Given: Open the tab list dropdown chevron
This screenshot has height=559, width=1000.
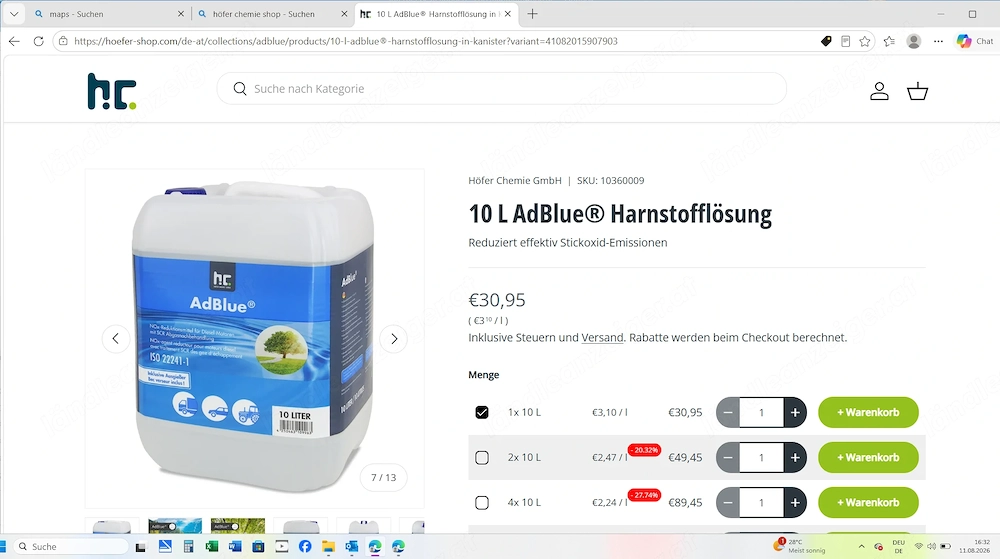Looking at the screenshot, I should tap(14, 13).
